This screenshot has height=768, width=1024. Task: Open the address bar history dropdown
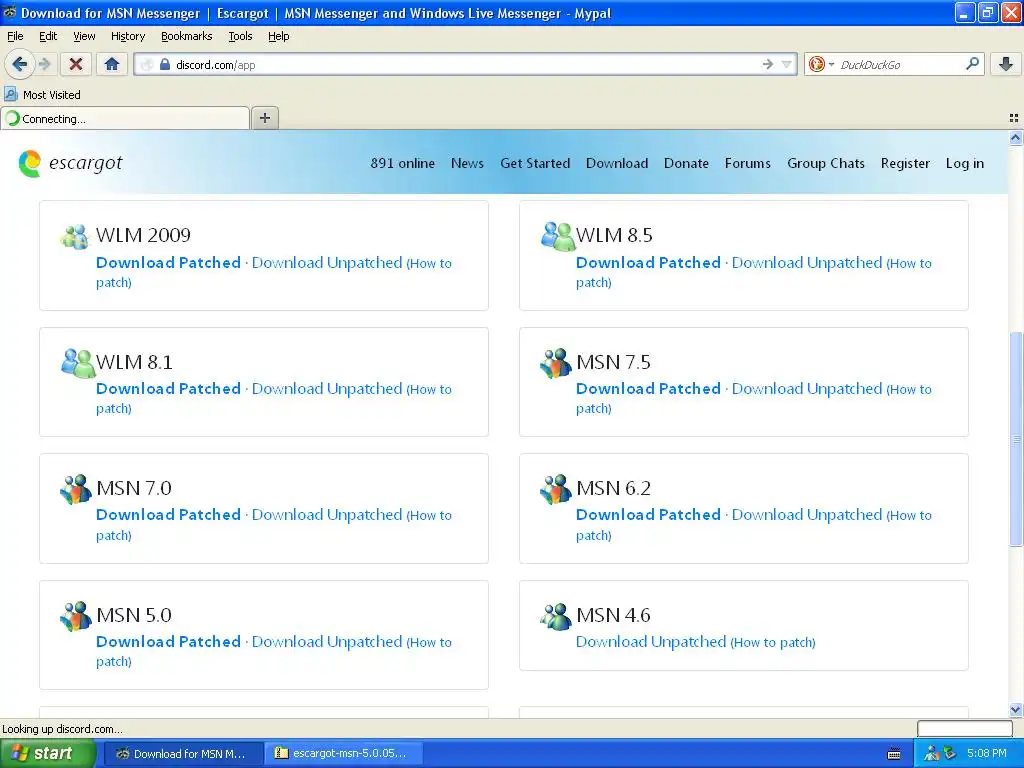[x=786, y=64]
